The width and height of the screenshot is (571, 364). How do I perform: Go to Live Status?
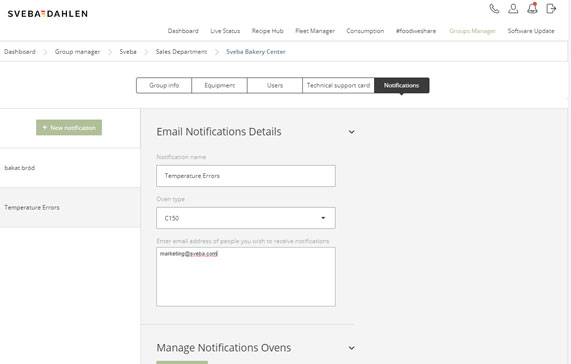(225, 31)
